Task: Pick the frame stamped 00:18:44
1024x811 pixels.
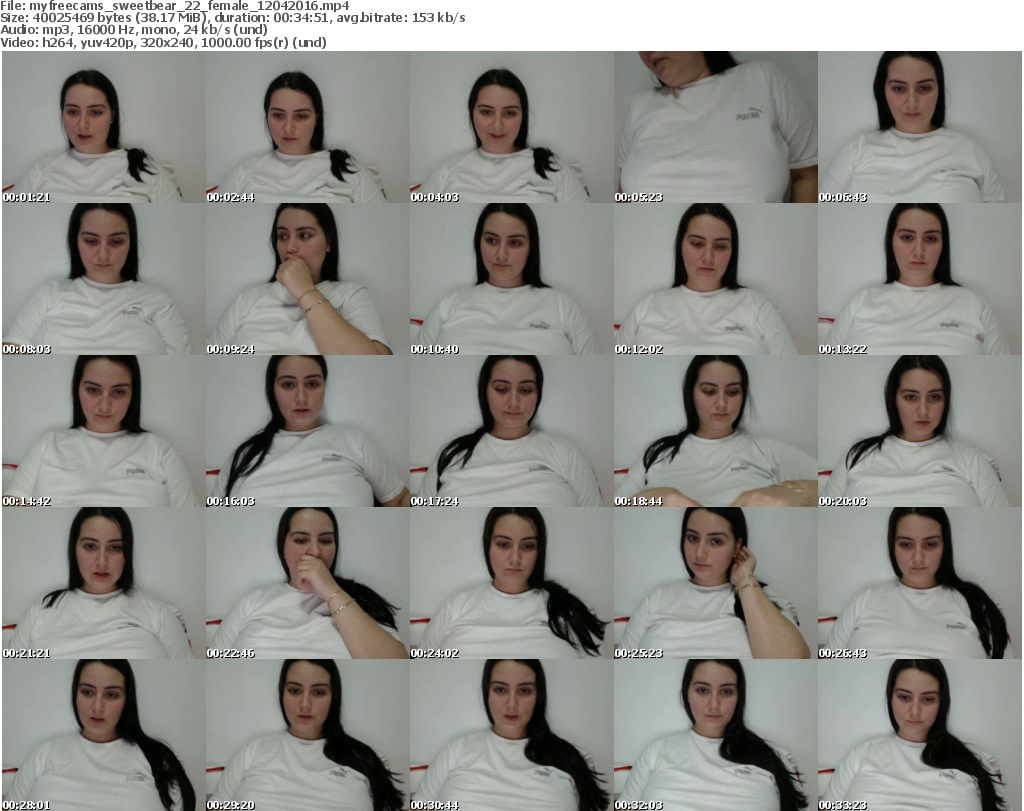Action: pyautogui.click(x=716, y=431)
